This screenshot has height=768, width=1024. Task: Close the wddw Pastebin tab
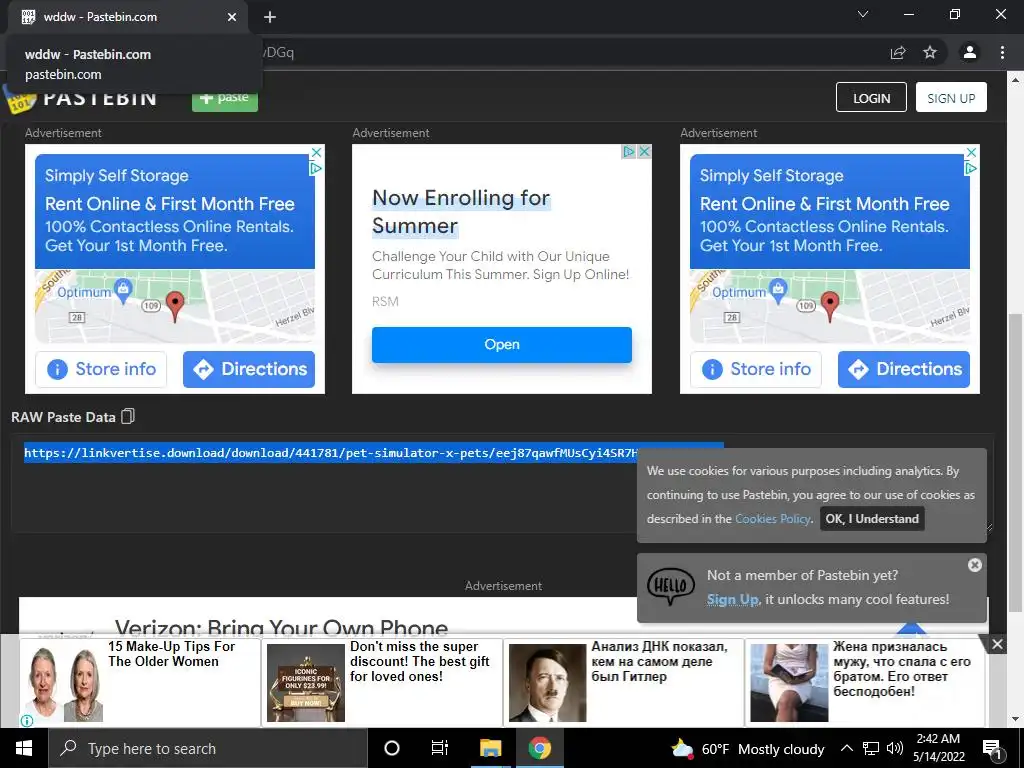232,17
